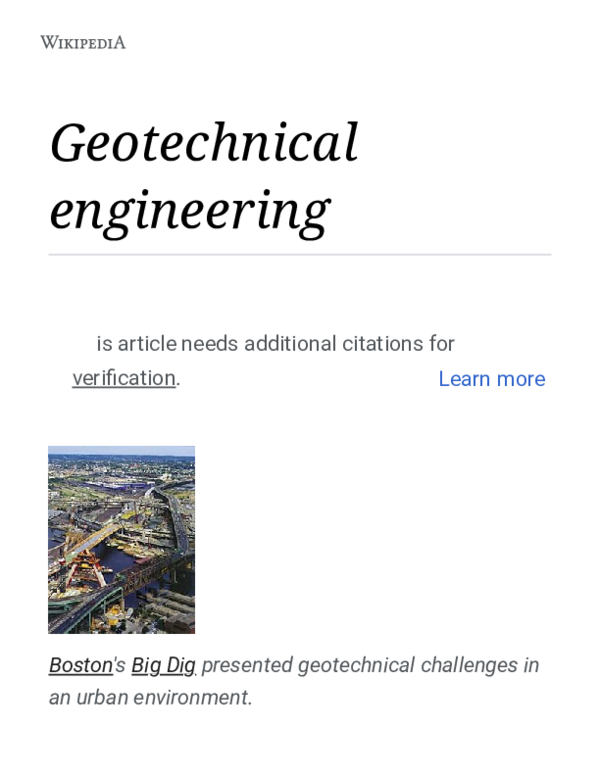Open the Big Dig aerial photo thumbnail

click(x=121, y=539)
